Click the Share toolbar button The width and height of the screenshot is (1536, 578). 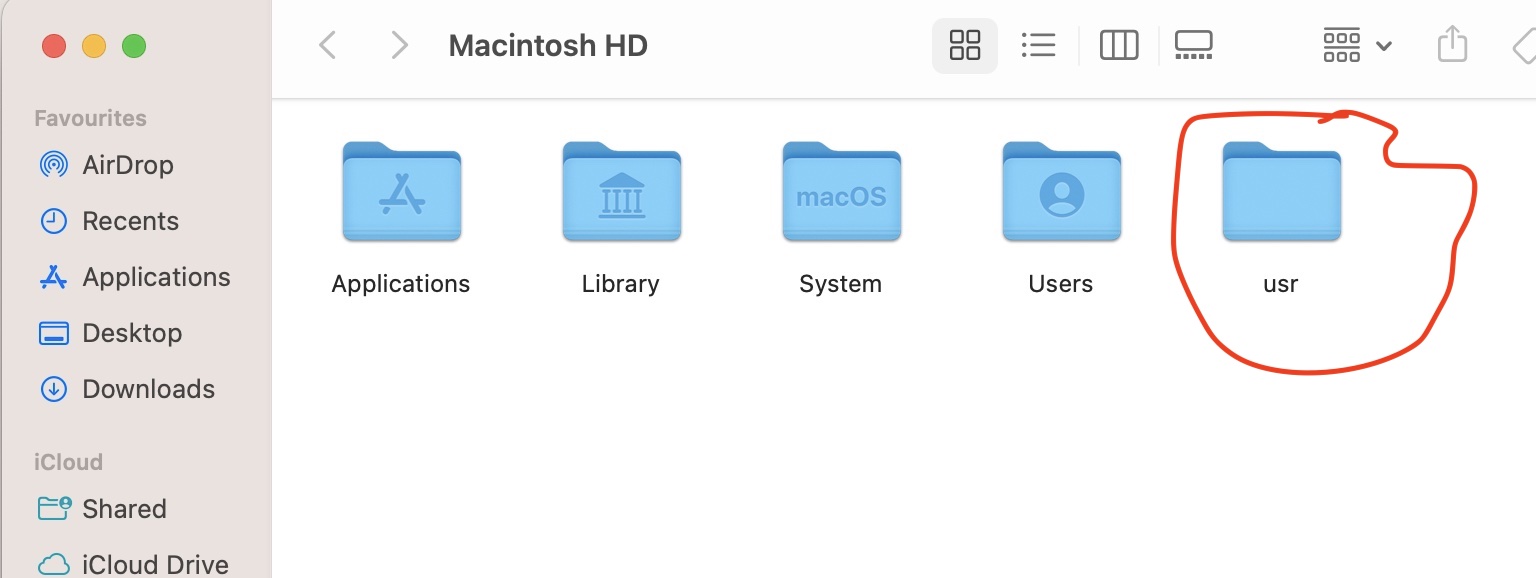pyautogui.click(x=1452, y=44)
